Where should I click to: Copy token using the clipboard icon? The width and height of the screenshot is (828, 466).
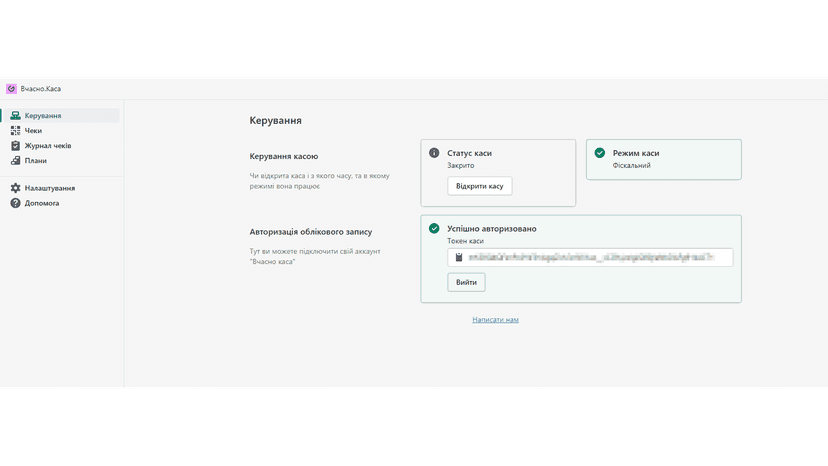pos(459,257)
